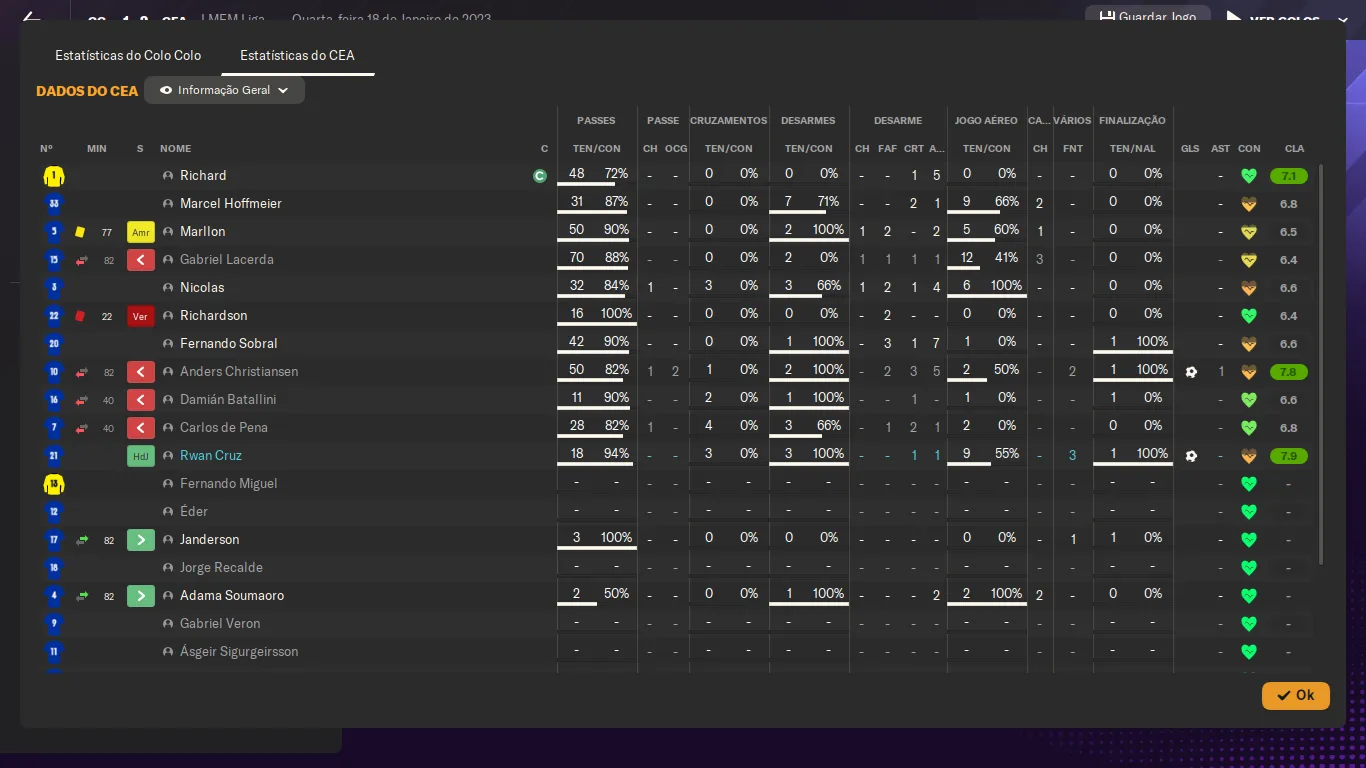This screenshot has width=1366, height=768.
Task: Click the JOGO AÉREO group header
Action: point(986,121)
